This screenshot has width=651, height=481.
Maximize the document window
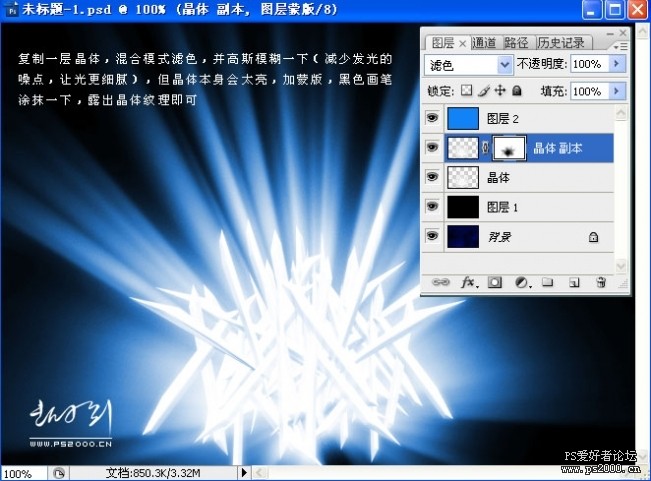click(615, 10)
